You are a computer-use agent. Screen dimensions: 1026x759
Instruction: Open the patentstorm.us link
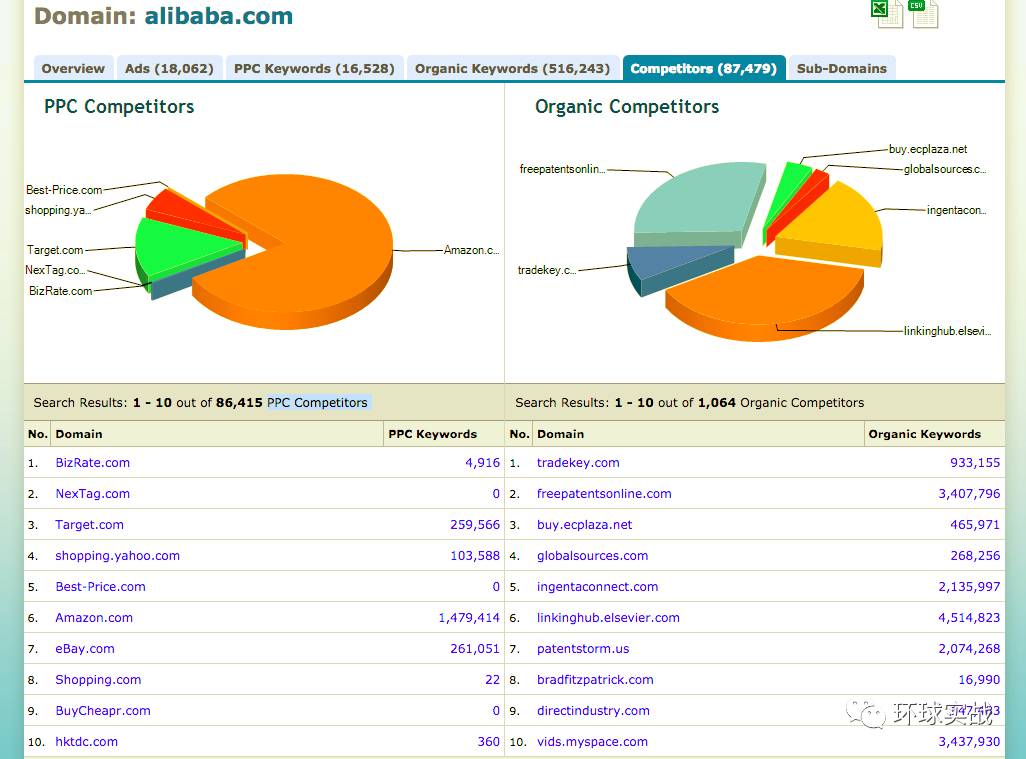[x=583, y=648]
